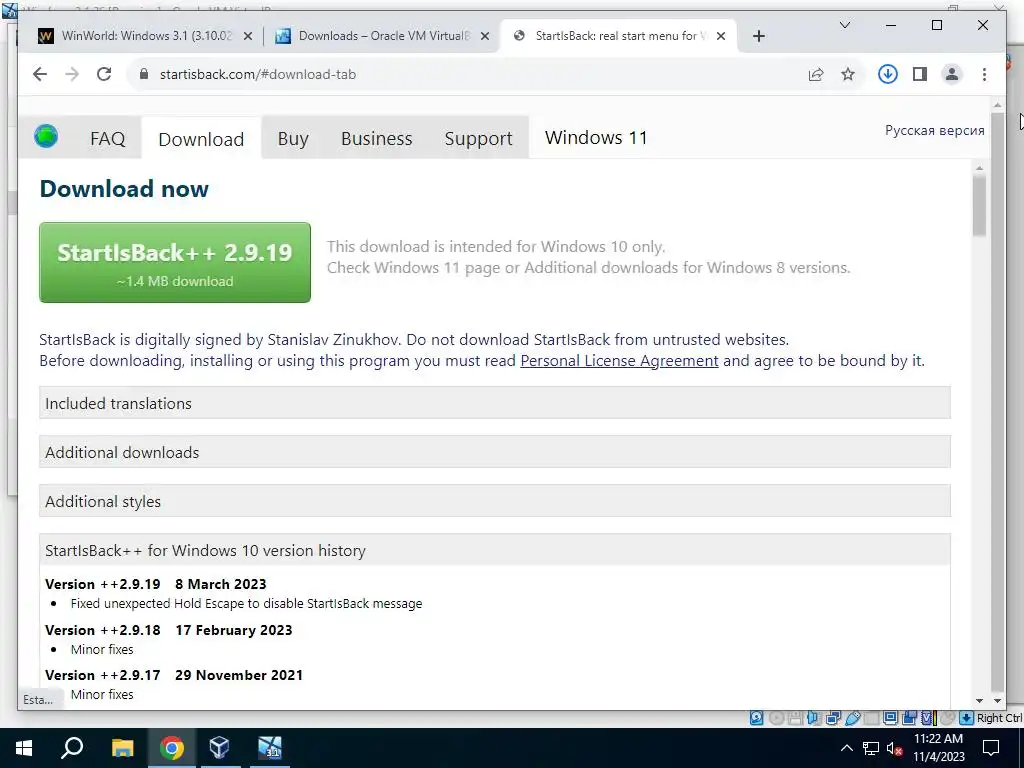Toggle the Chrome side panel icon
The height and width of the screenshot is (768, 1024).
pyautogui.click(x=920, y=74)
